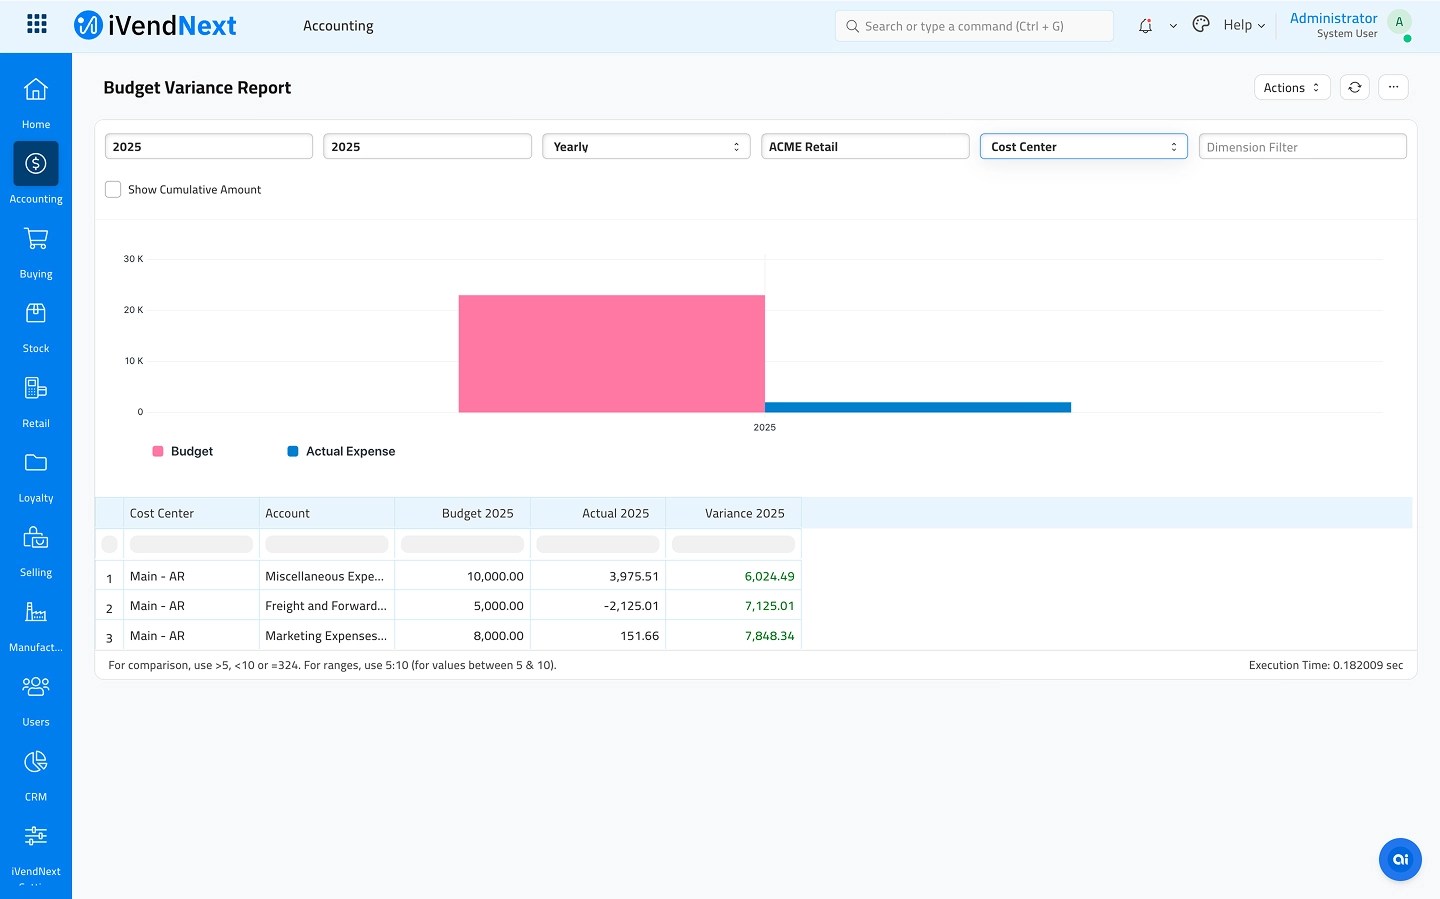Click the Accounting breadcrumb

pos(338,26)
